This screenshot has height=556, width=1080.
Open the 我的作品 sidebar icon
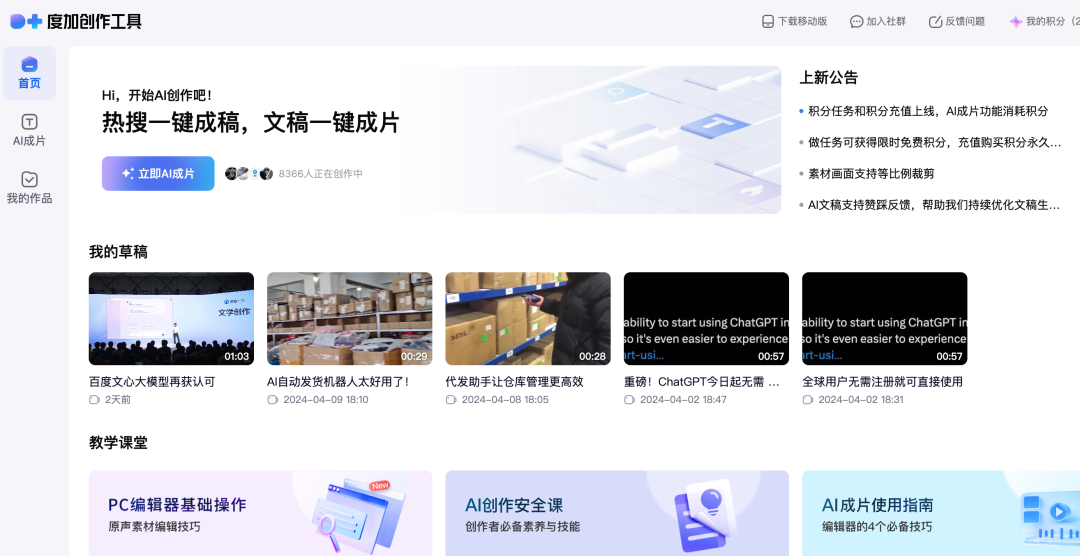coord(30,179)
